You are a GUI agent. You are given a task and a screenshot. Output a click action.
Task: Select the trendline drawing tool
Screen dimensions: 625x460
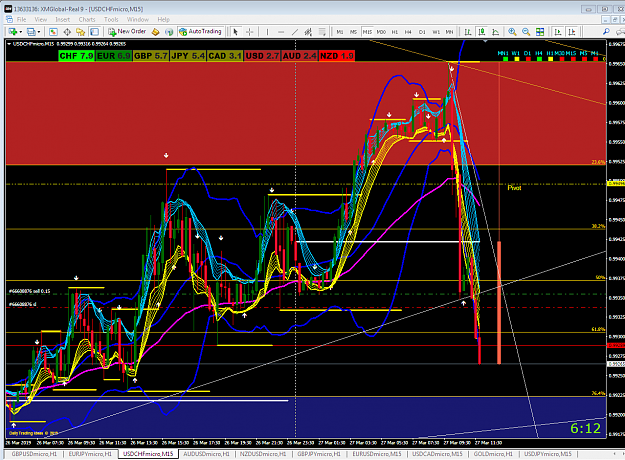point(295,31)
